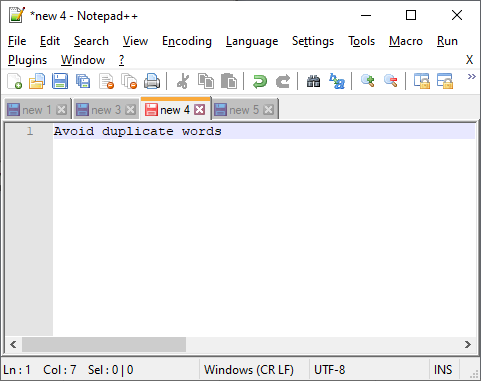Open the ? help menu

(x=121, y=60)
